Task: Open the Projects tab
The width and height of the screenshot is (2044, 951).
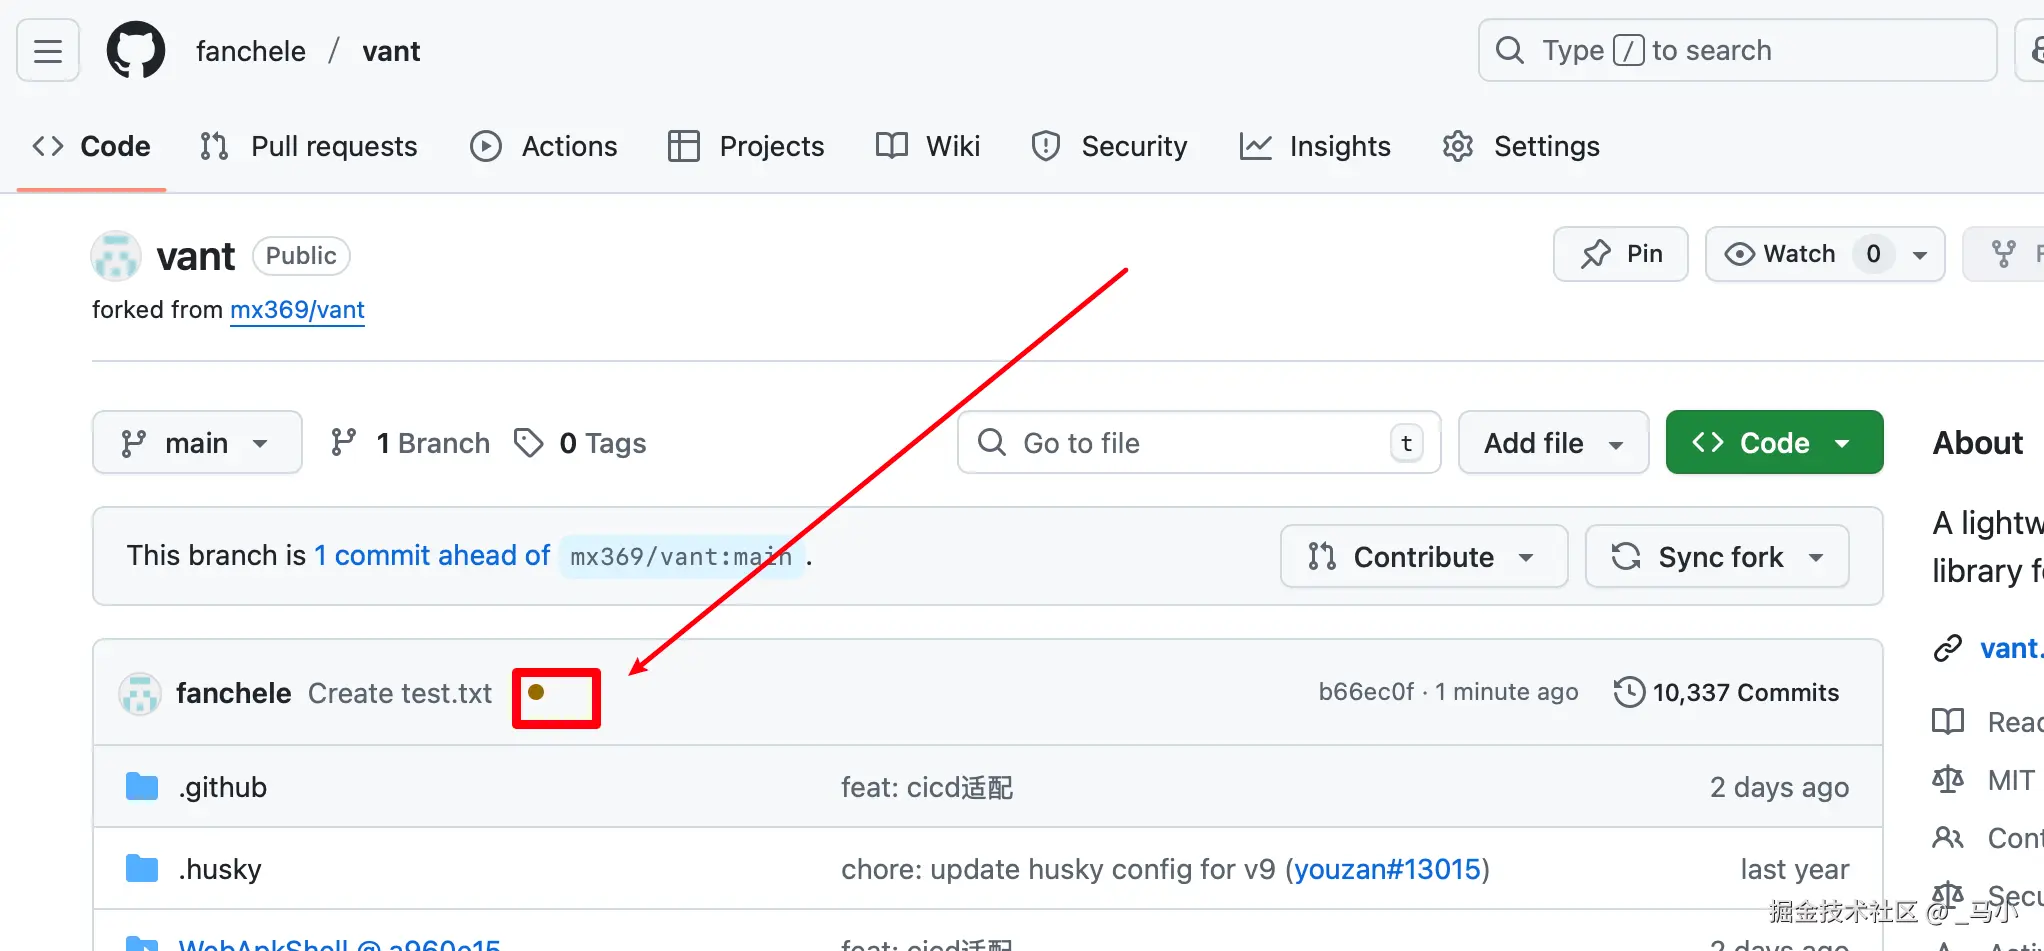Action: pyautogui.click(x=746, y=146)
